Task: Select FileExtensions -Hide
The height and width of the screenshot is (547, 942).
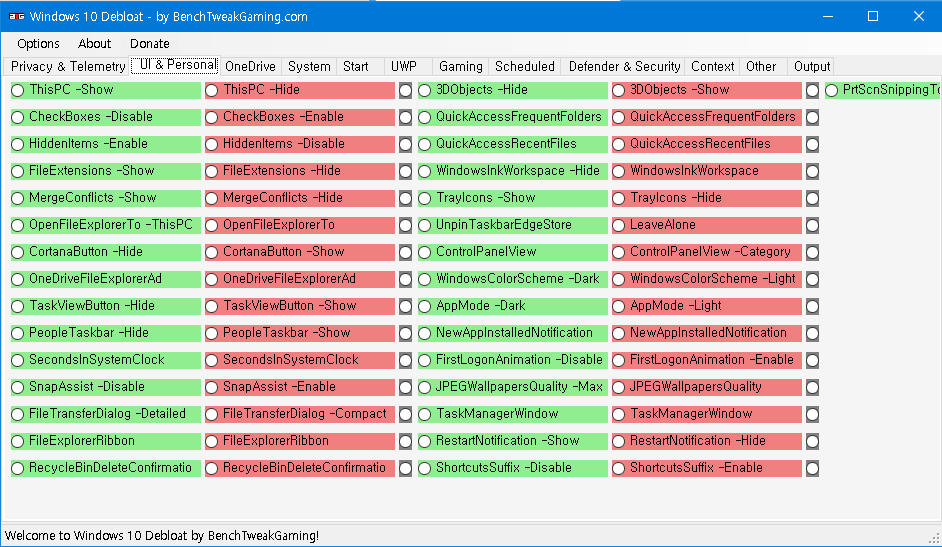Action: click(x=300, y=171)
